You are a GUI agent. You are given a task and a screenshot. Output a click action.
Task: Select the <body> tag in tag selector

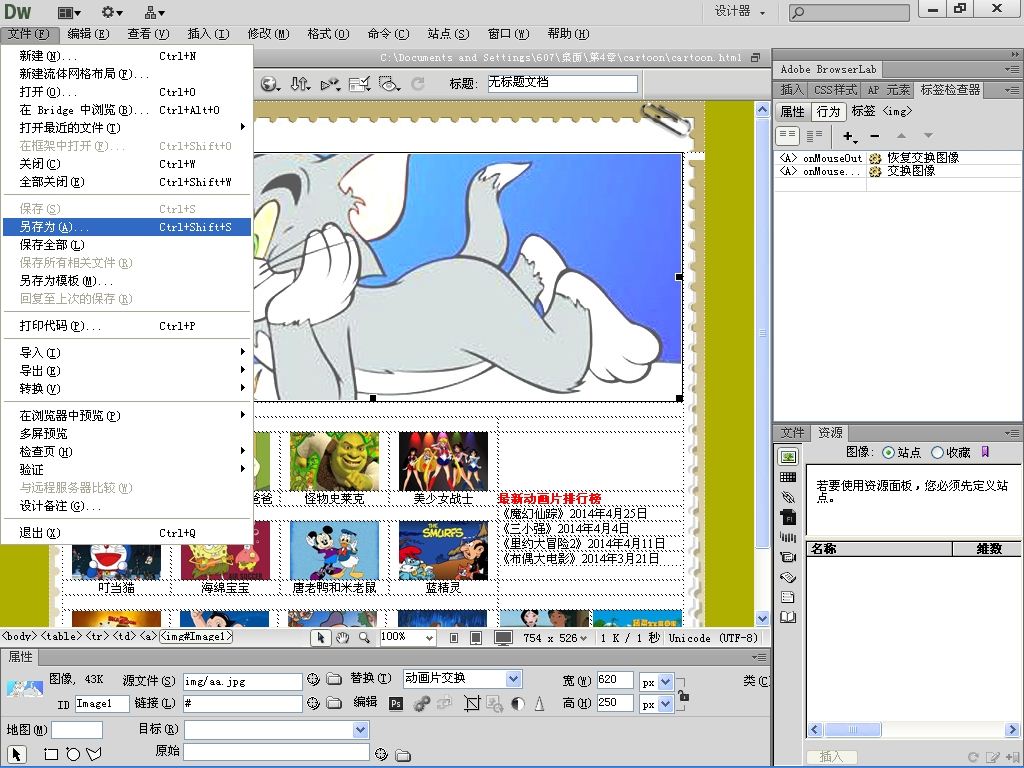[x=20, y=636]
